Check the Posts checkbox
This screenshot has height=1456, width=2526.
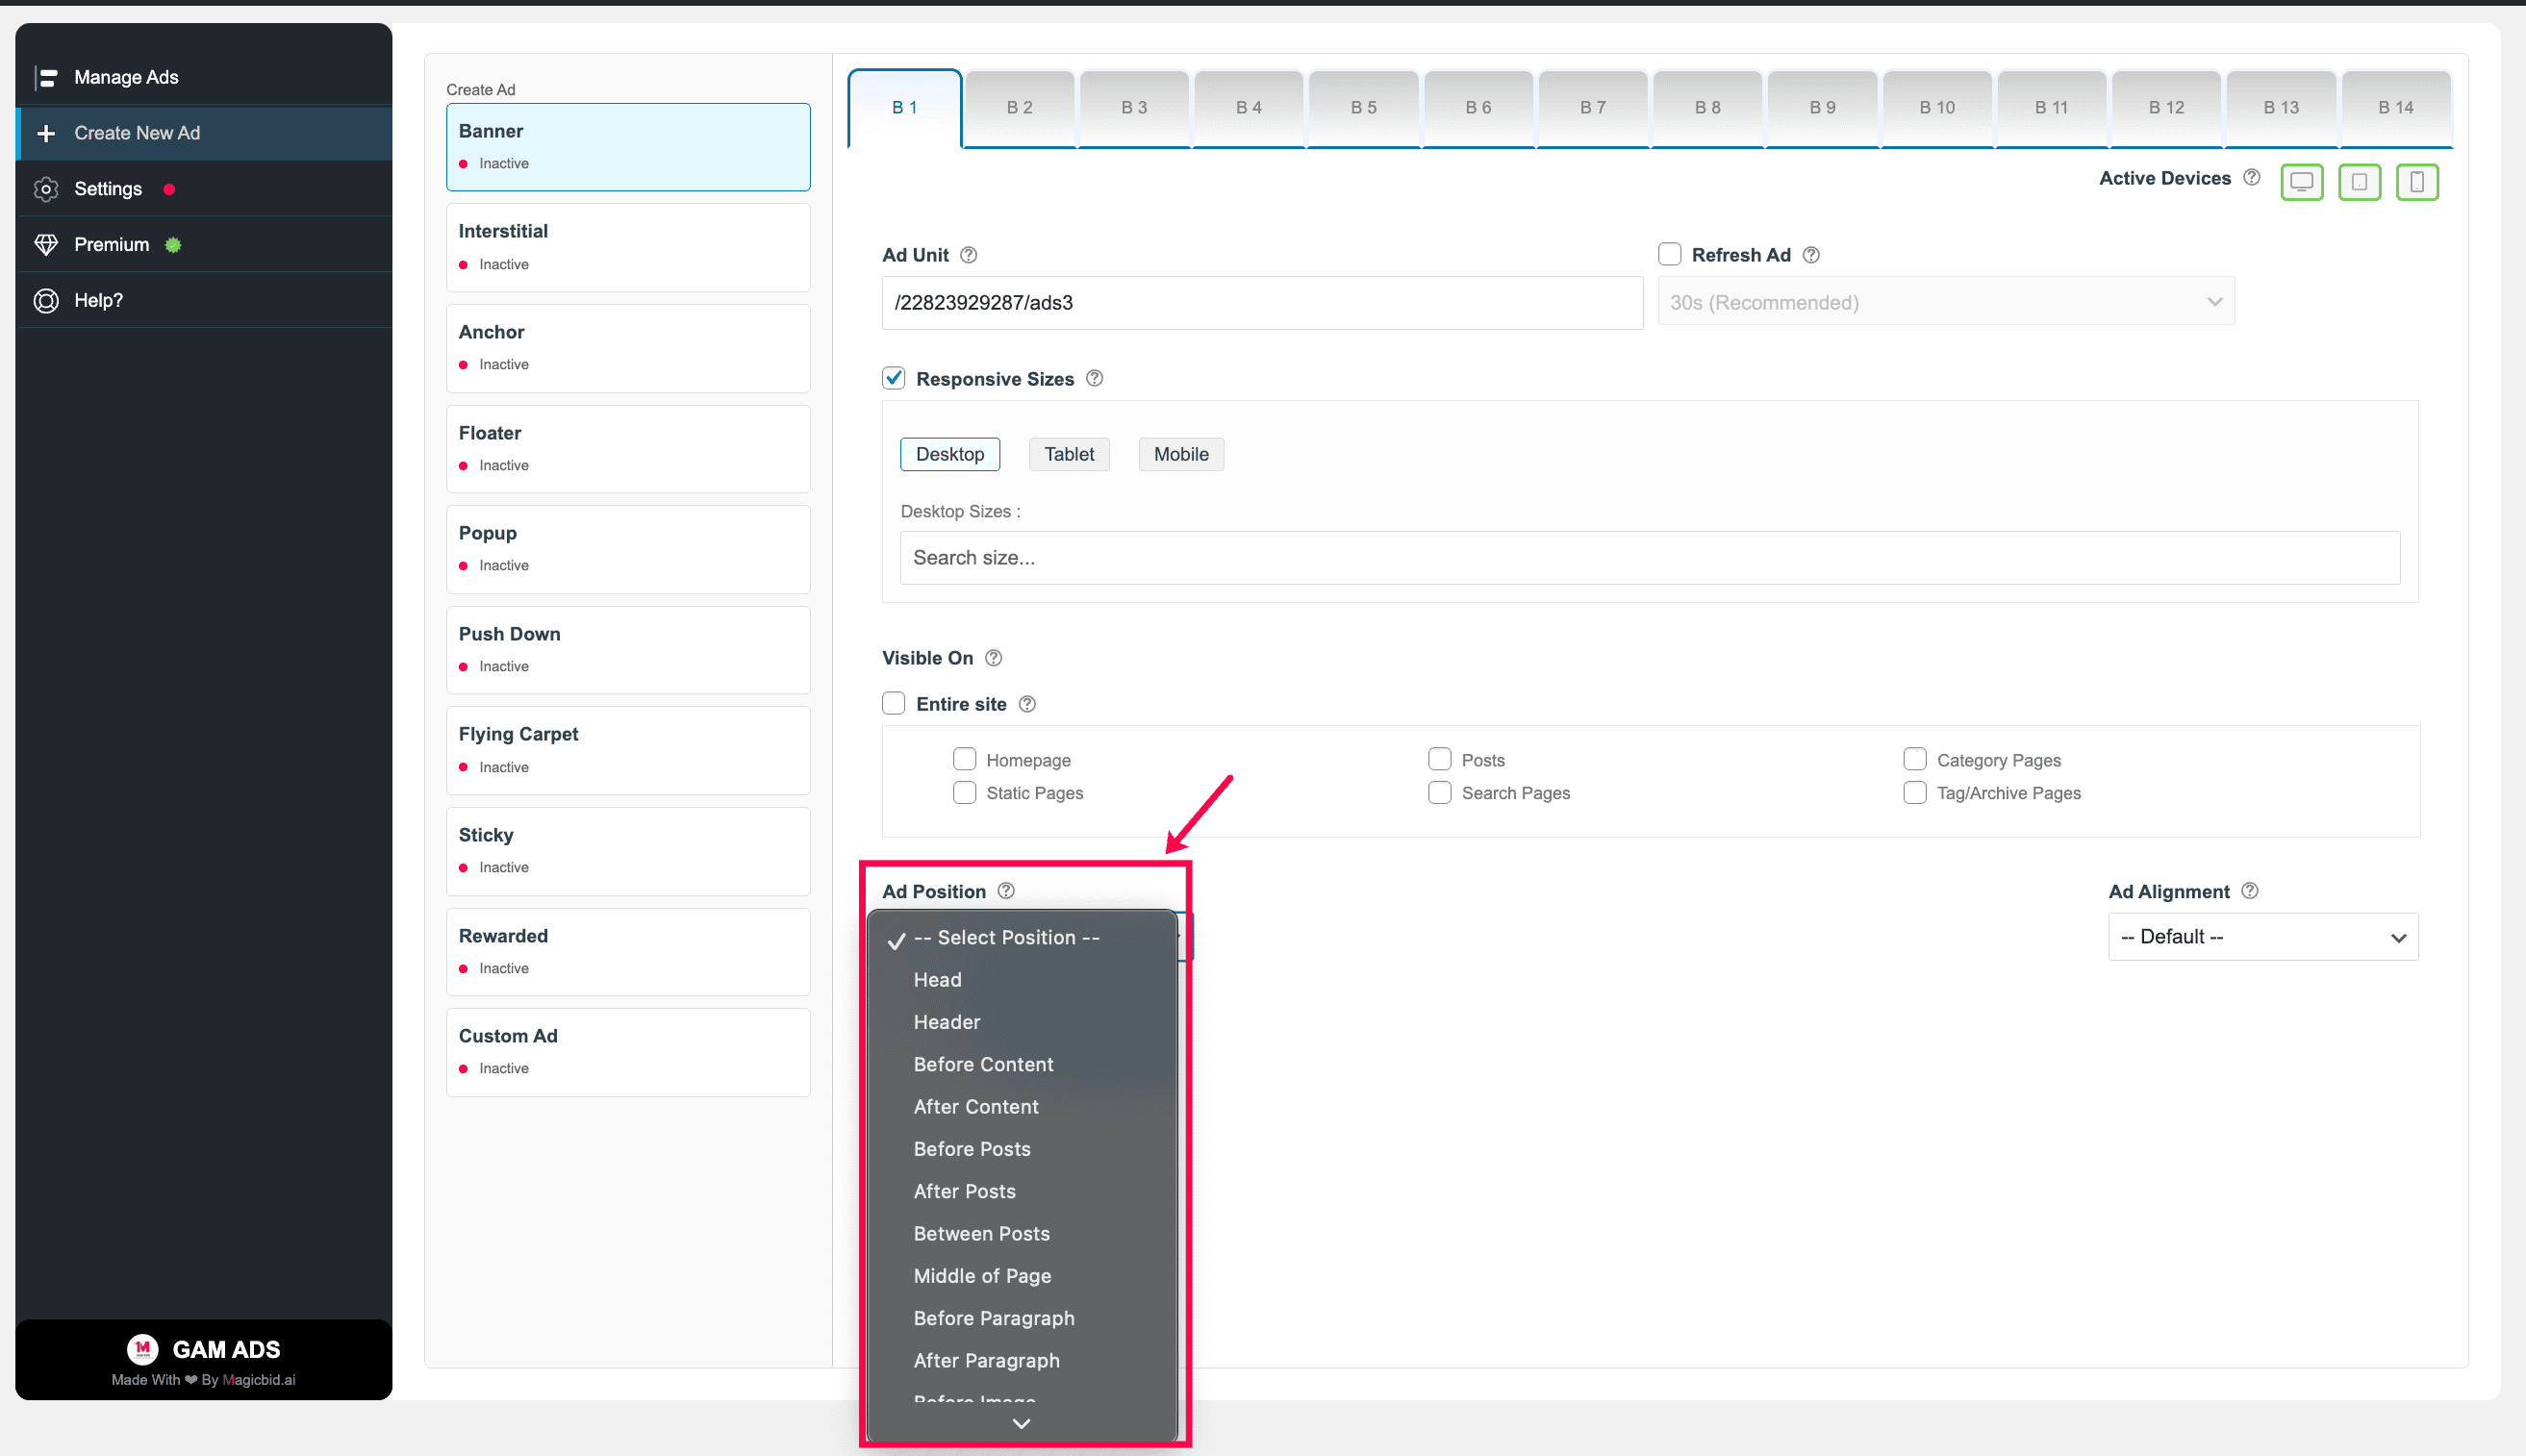click(1439, 759)
